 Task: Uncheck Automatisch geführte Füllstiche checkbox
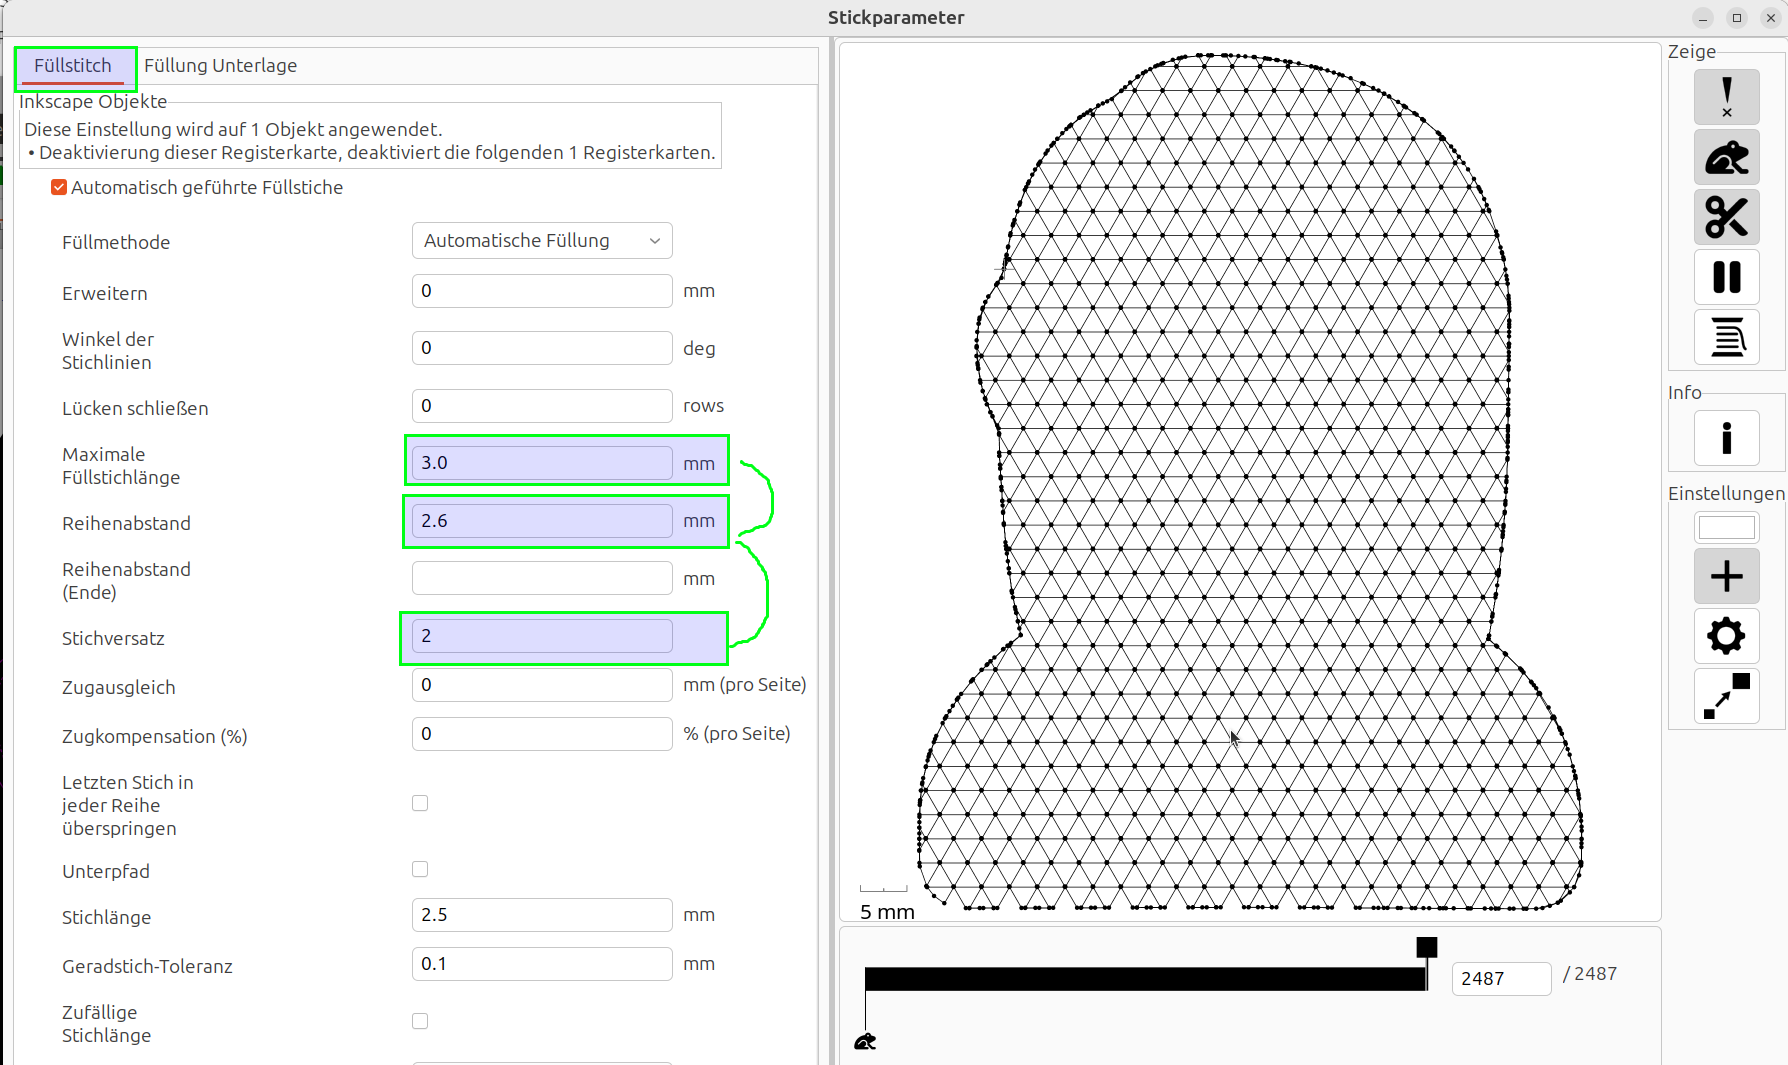(59, 188)
